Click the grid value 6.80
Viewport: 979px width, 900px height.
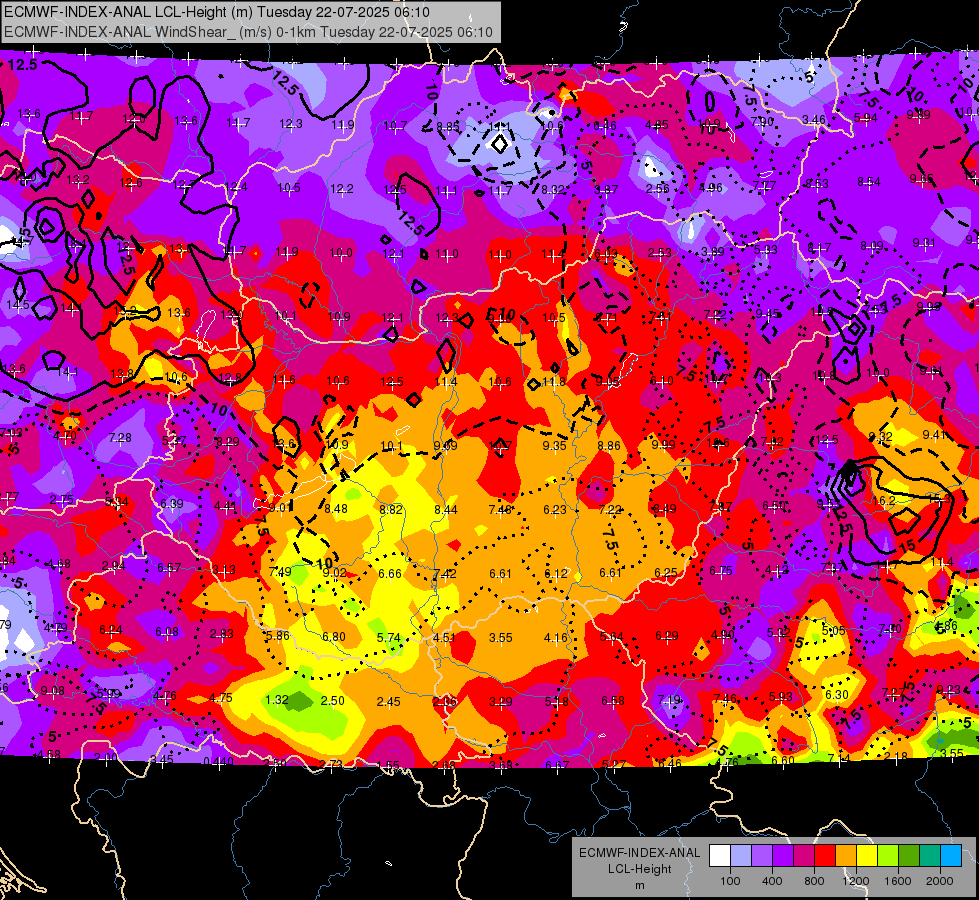click(333, 636)
